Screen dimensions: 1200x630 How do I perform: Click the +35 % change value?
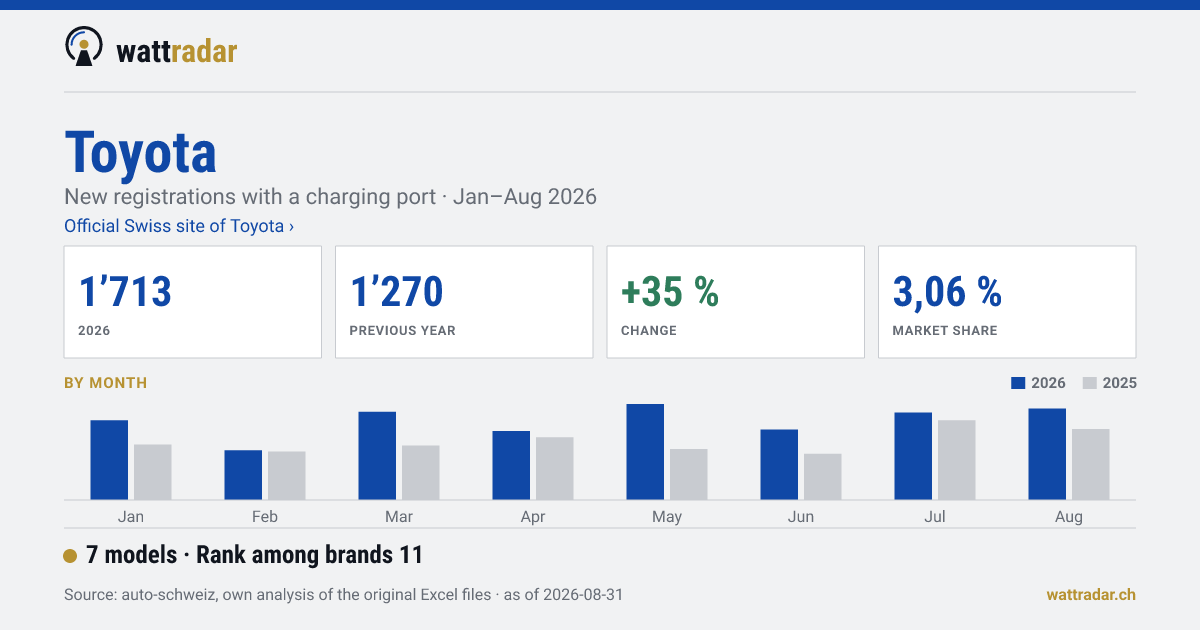(670, 291)
